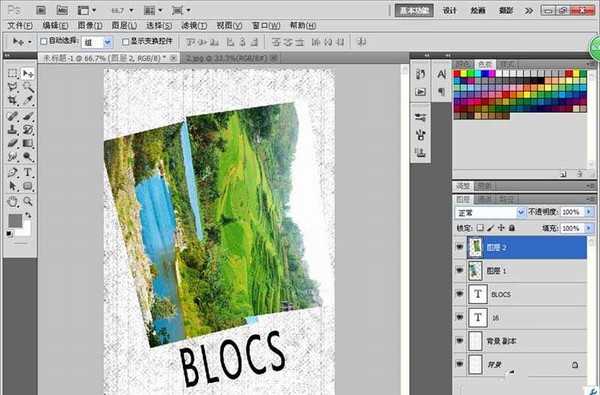Viewport: 600px width, 395px height.
Task: Switch to the 绘画 workspace
Action: click(478, 10)
